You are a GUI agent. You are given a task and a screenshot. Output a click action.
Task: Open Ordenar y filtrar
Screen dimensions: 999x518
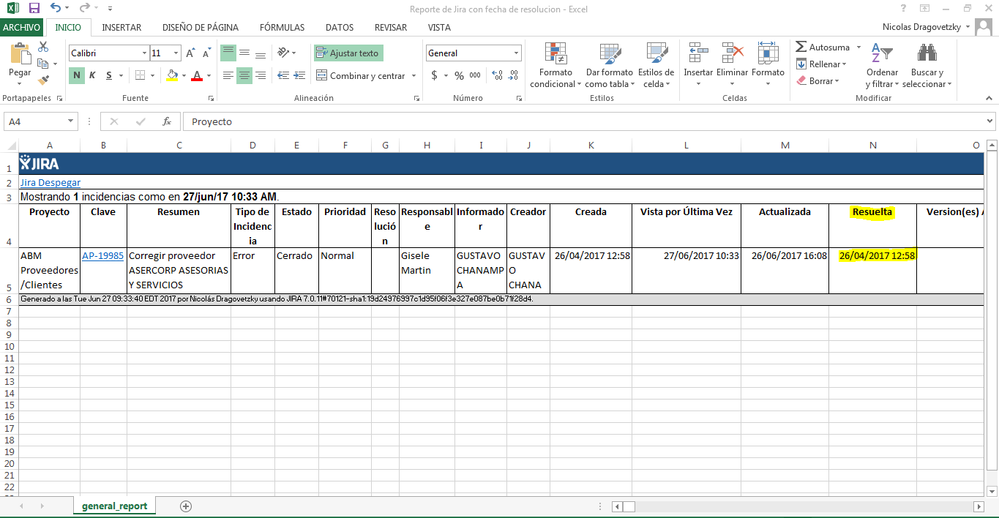[x=882, y=66]
